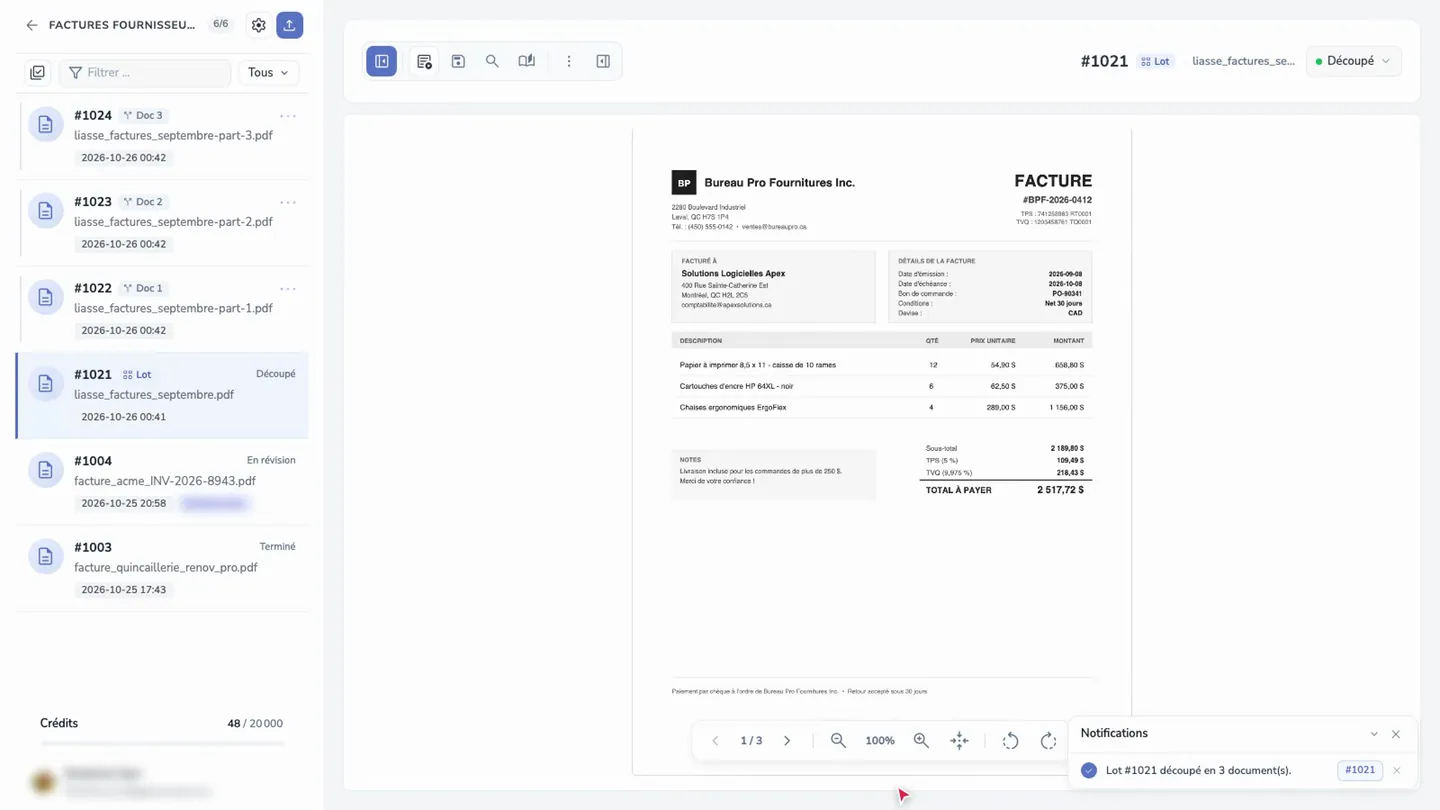Image resolution: width=1440 pixels, height=810 pixels.
Task: Click the open-book reading view icon
Action: 526,61
